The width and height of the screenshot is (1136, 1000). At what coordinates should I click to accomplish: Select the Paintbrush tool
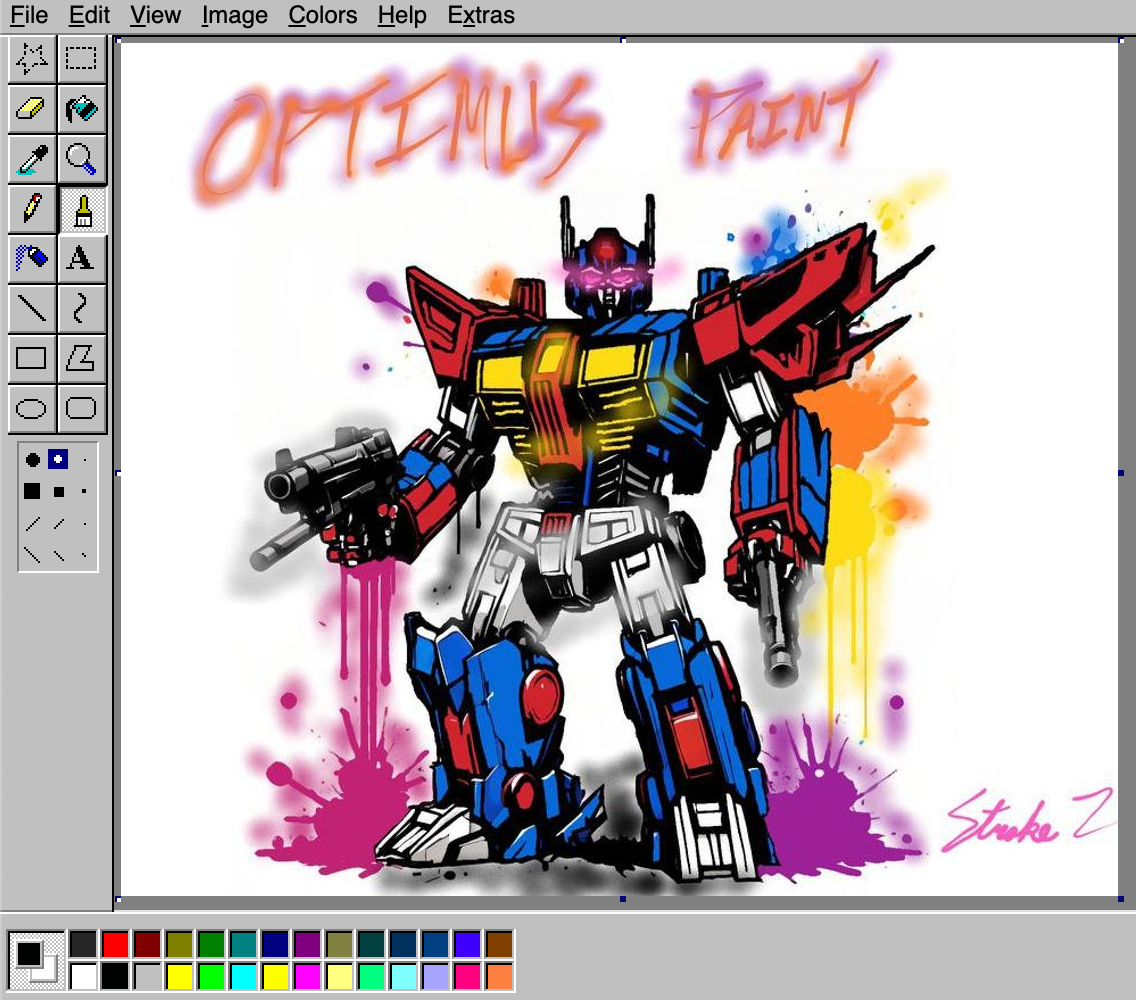(82, 208)
